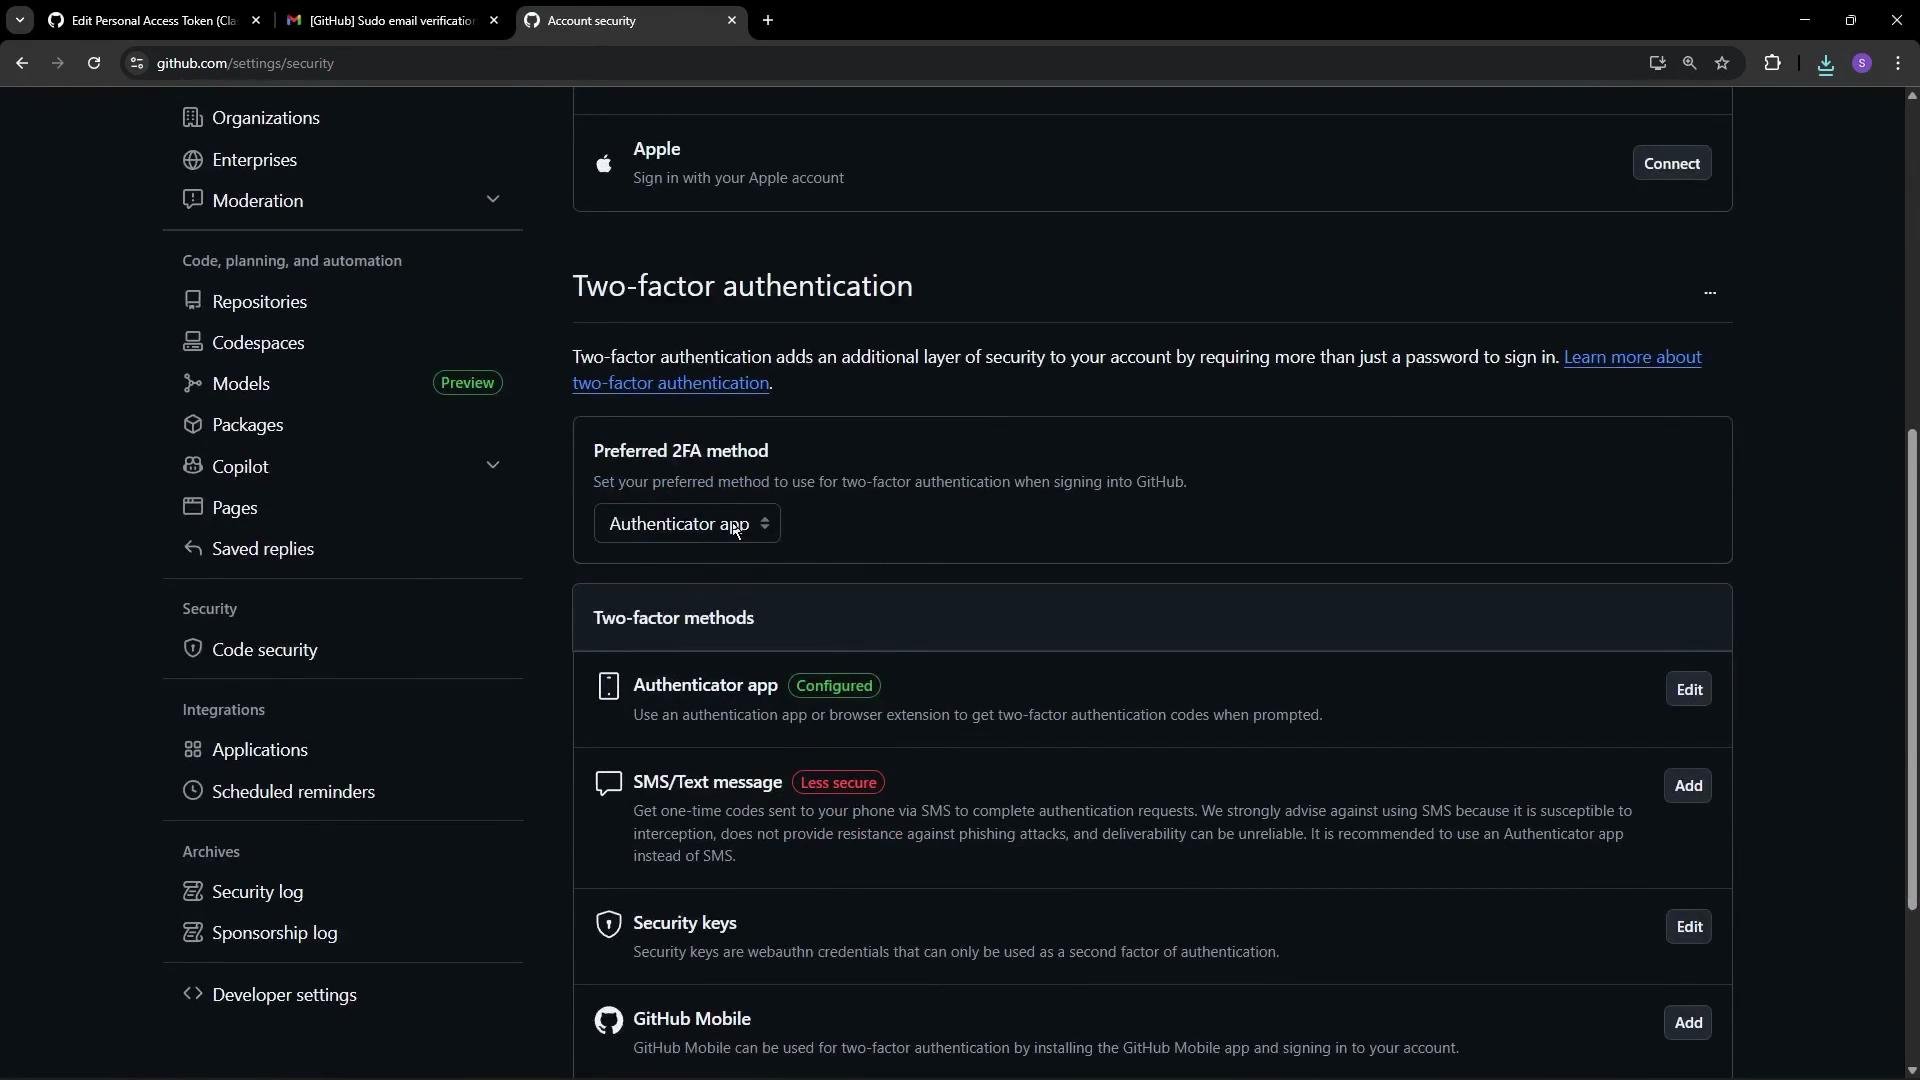
Task: Close the Account security tab
Action: [731, 20]
